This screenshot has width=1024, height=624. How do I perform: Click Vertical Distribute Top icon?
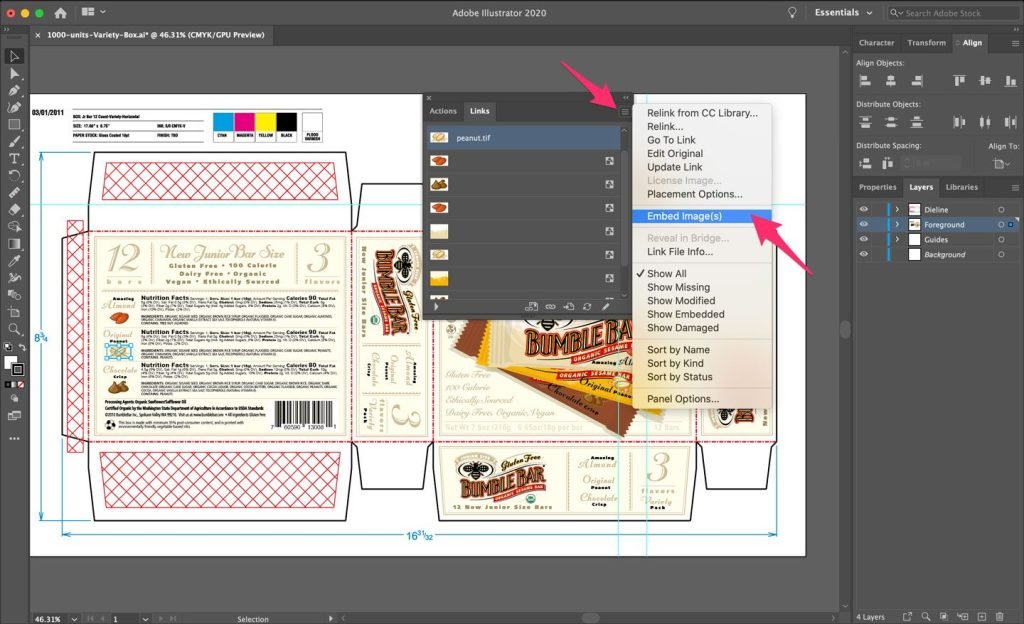point(865,122)
